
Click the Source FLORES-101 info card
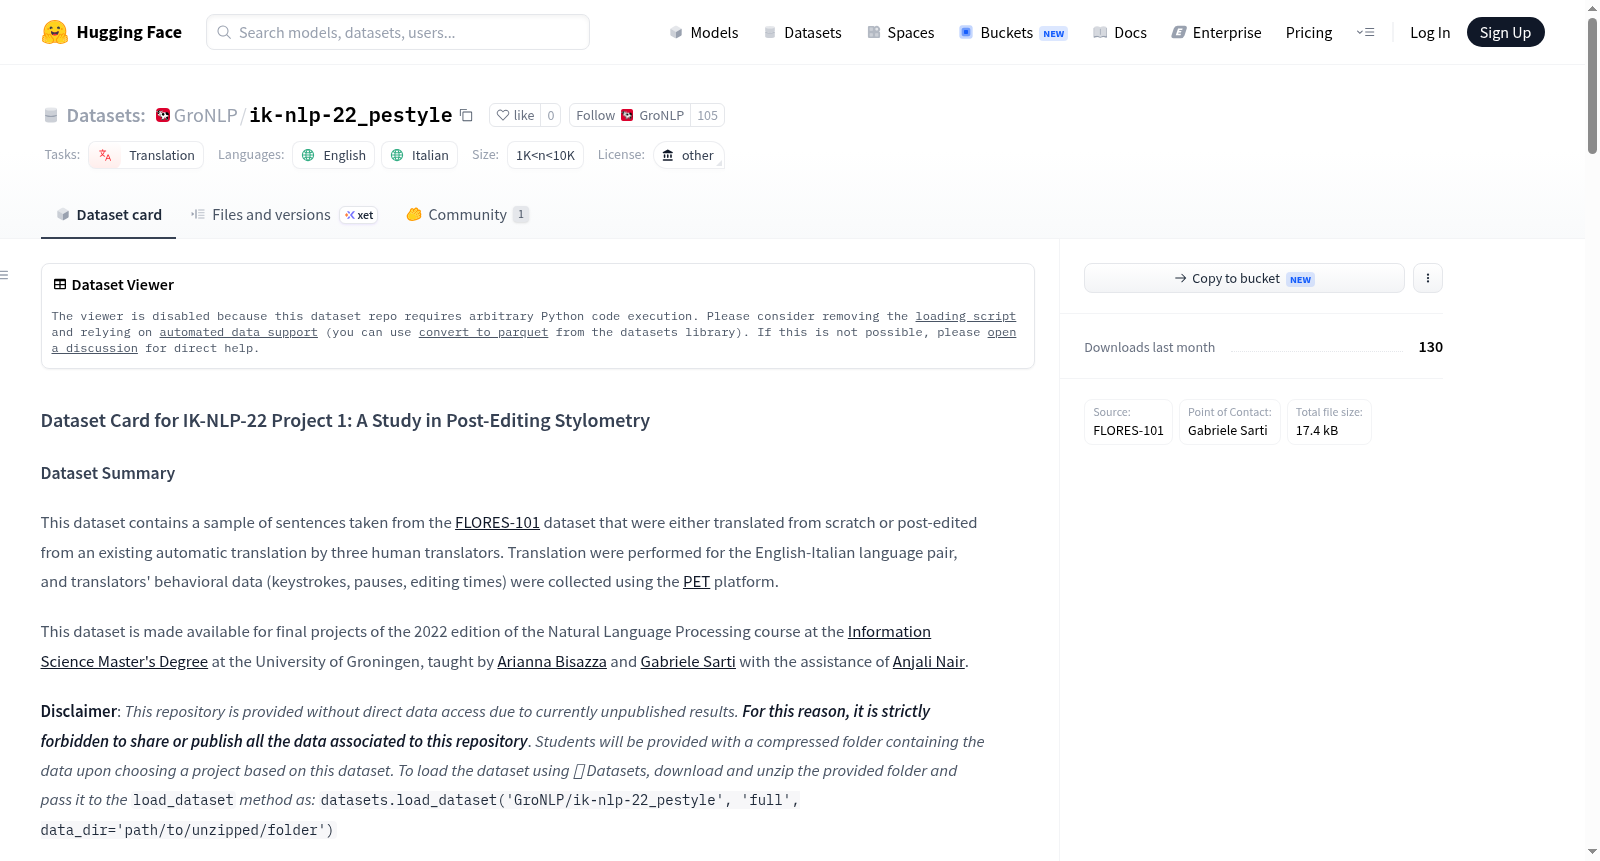click(1128, 421)
